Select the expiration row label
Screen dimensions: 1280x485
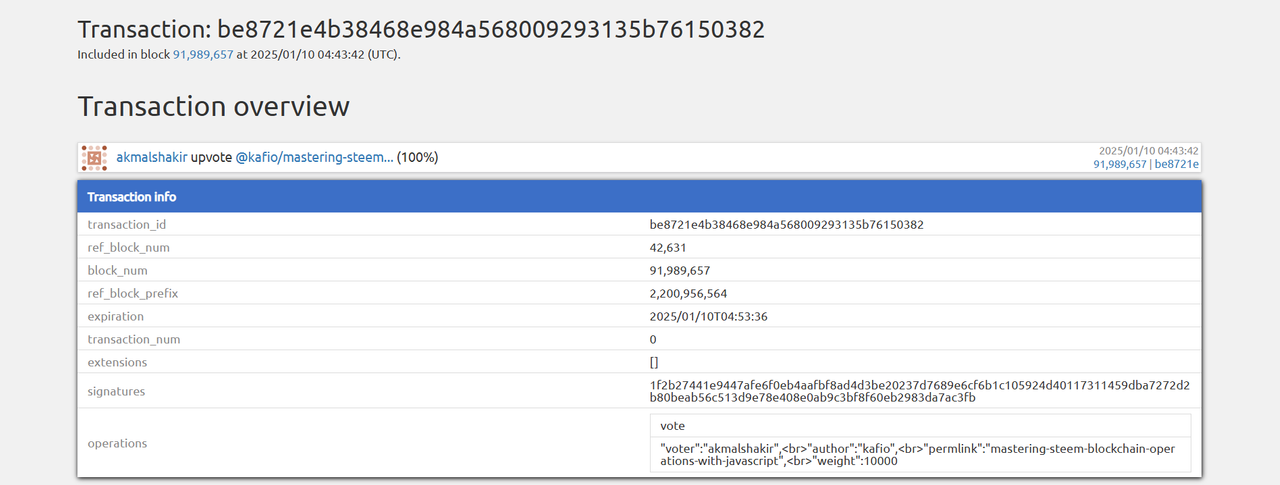(x=116, y=317)
